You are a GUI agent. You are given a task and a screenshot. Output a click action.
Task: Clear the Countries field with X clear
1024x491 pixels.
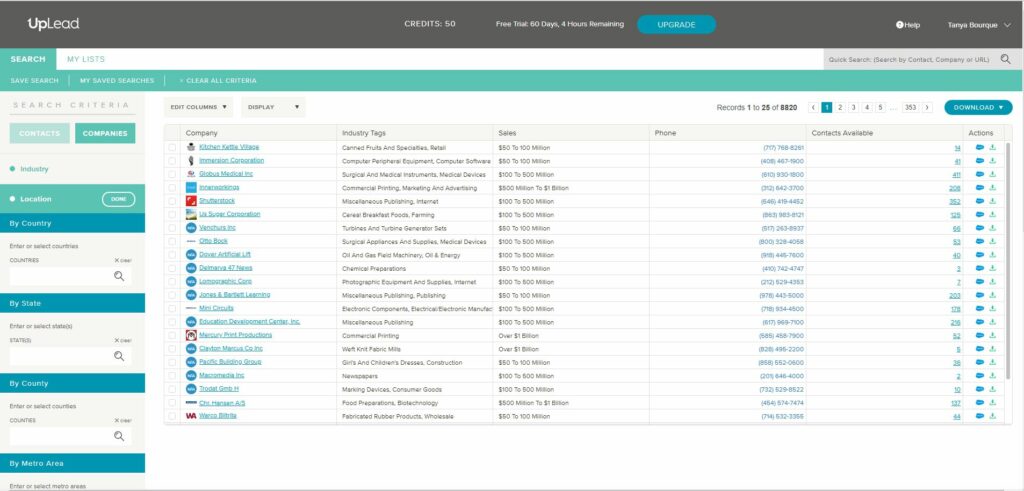point(123,261)
